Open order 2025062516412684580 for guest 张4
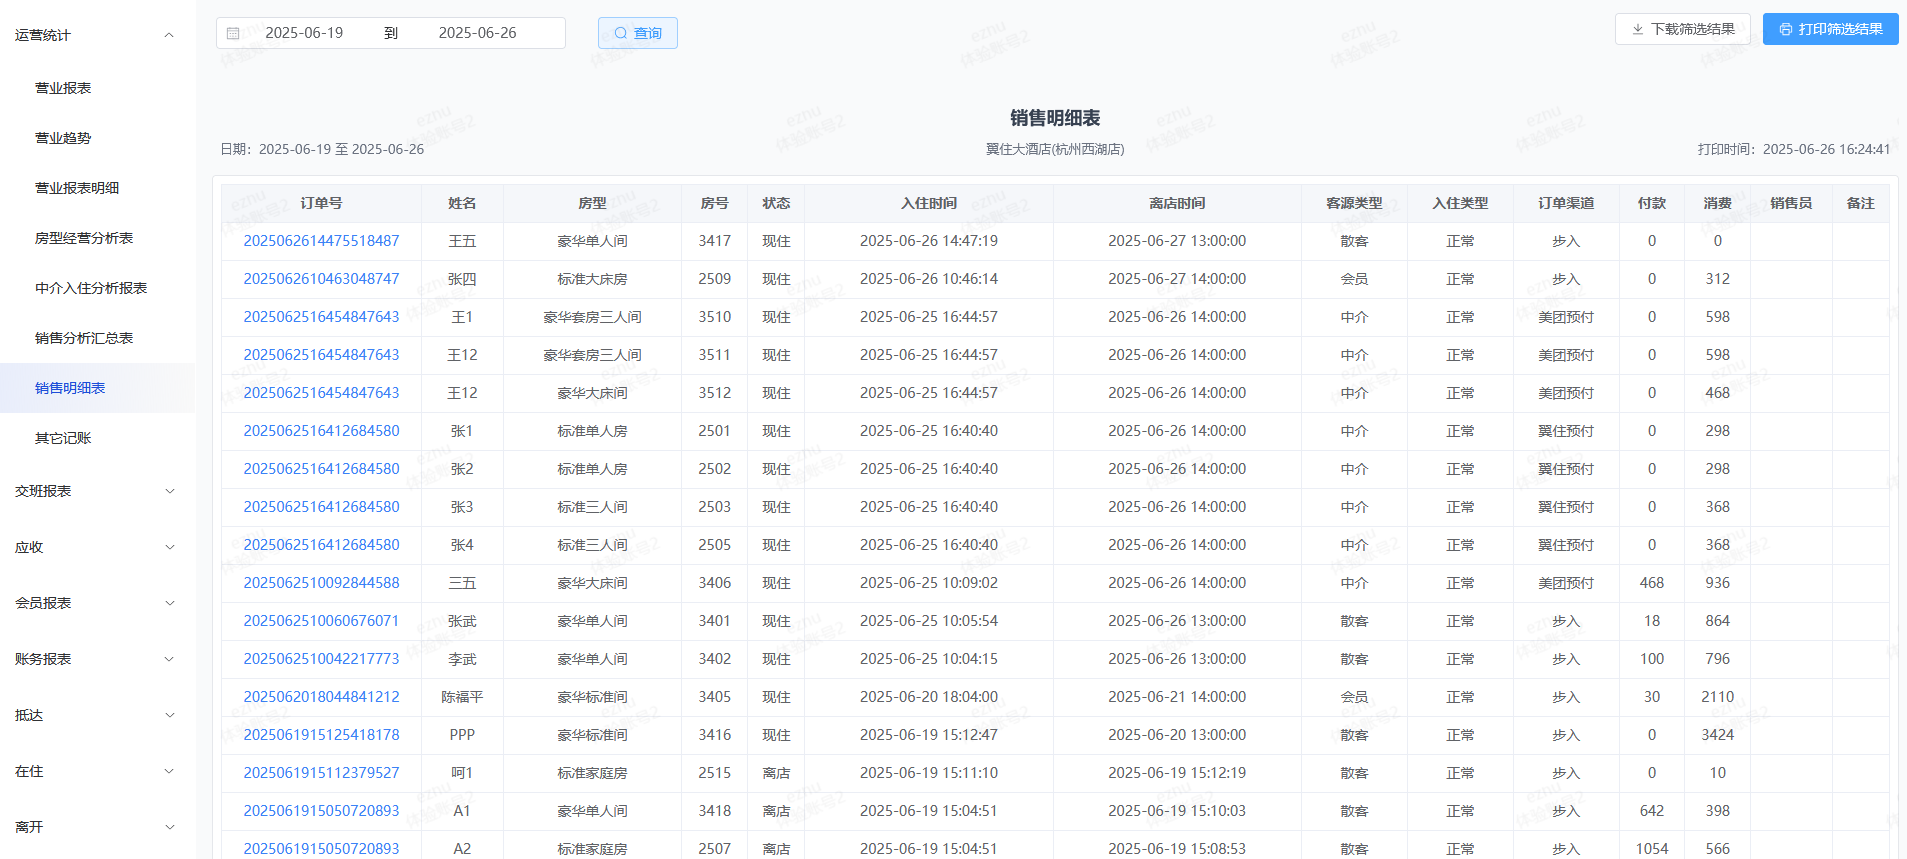The image size is (1907, 859). [x=321, y=545]
